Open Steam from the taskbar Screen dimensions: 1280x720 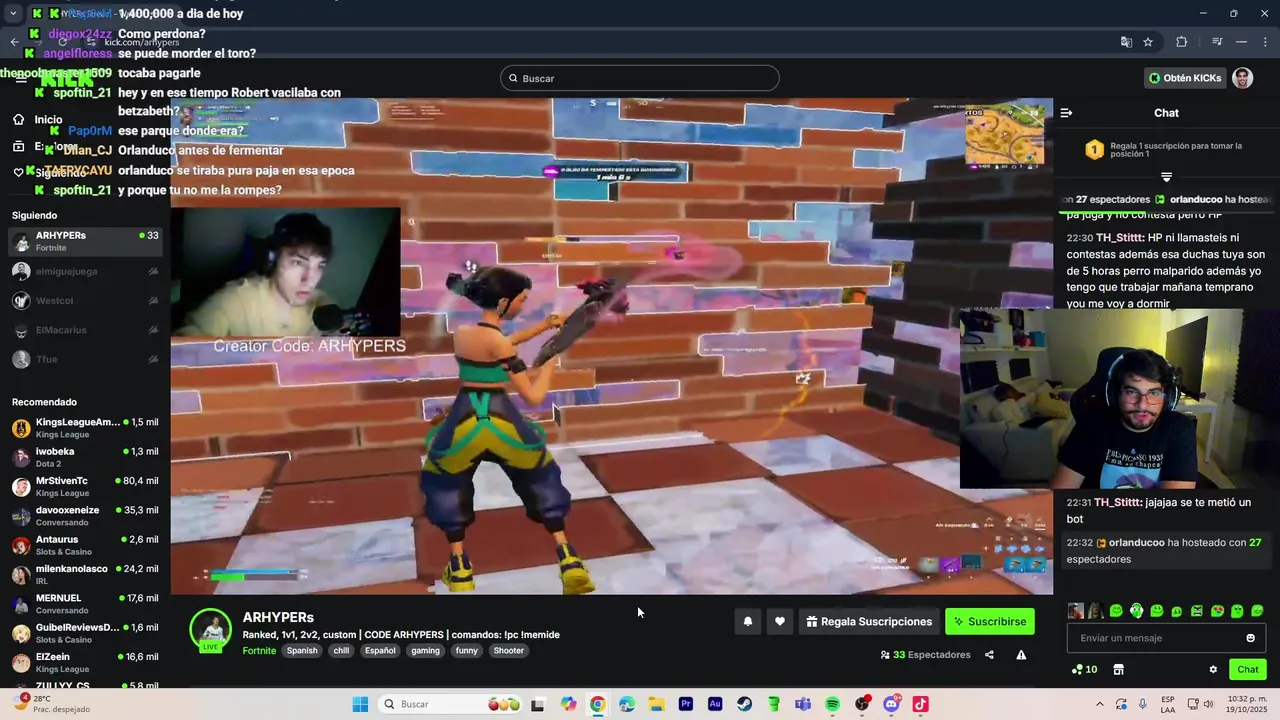(x=744, y=704)
